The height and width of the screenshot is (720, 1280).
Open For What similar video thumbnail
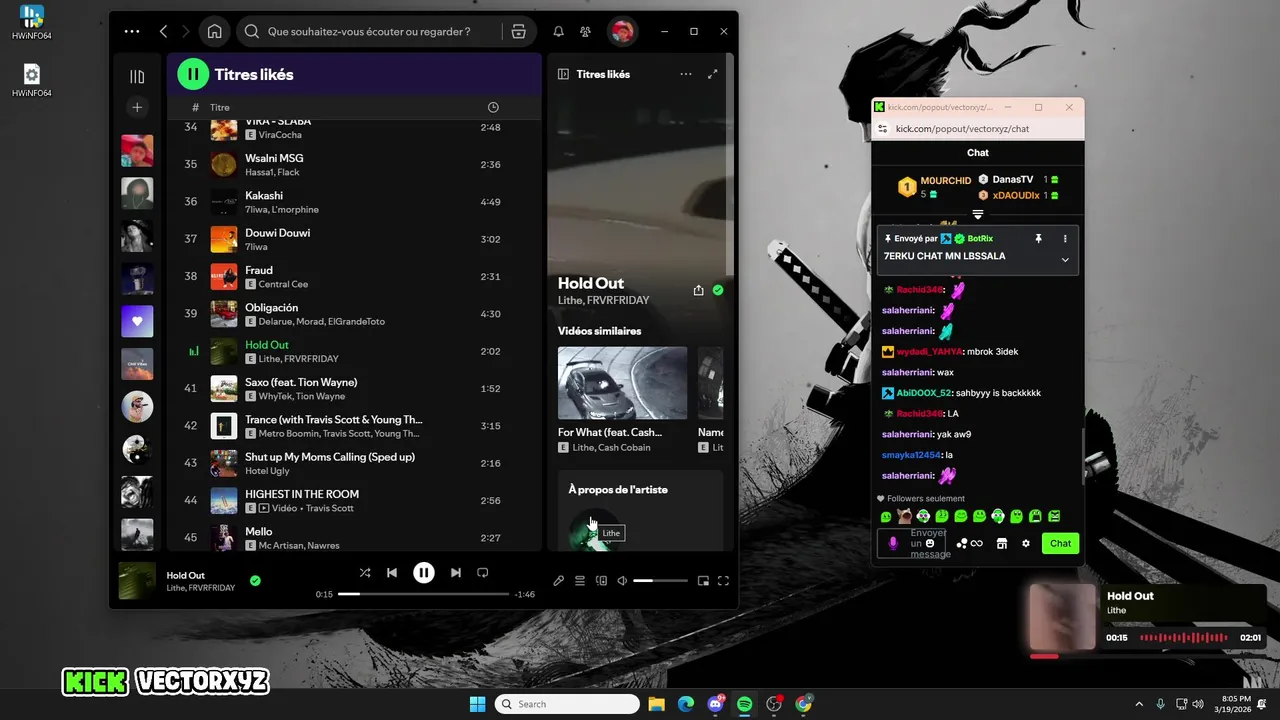(x=622, y=383)
